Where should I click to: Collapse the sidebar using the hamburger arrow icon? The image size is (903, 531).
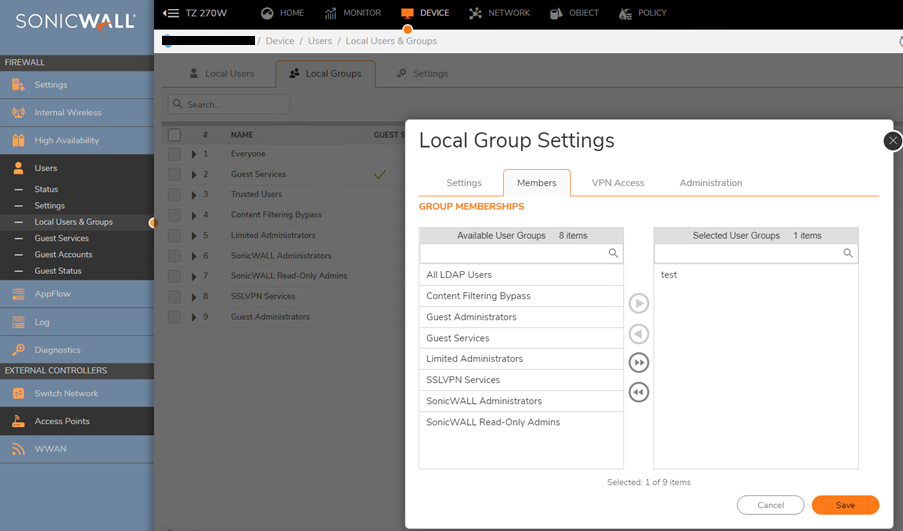pos(171,13)
